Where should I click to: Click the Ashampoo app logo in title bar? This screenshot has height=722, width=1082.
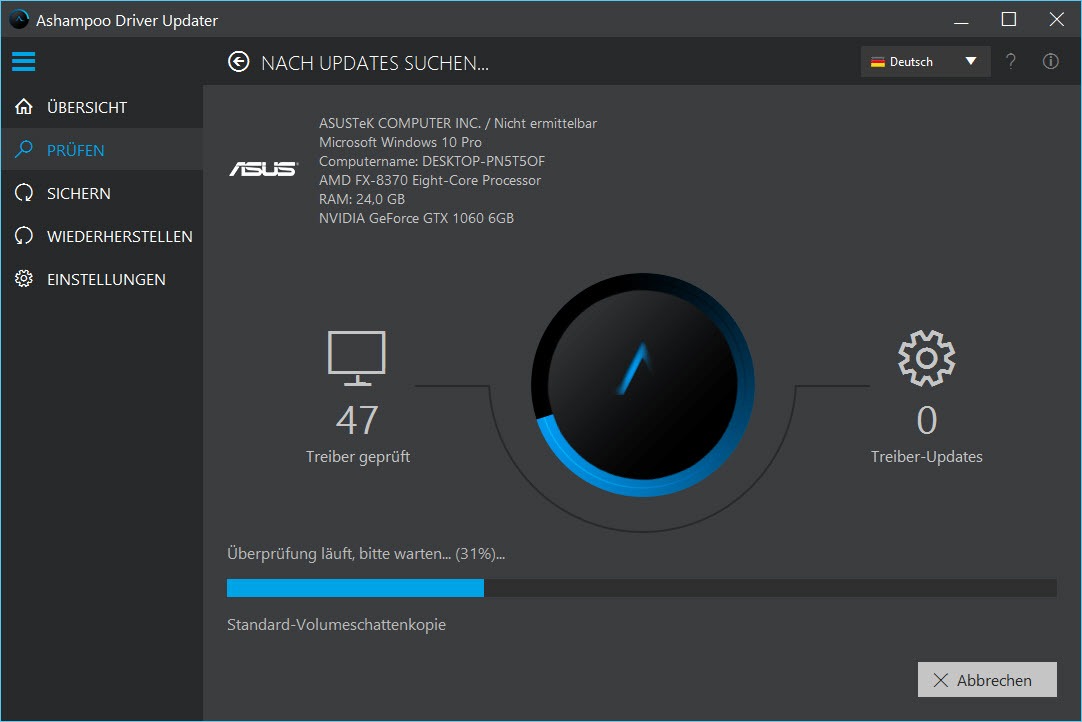(19, 20)
